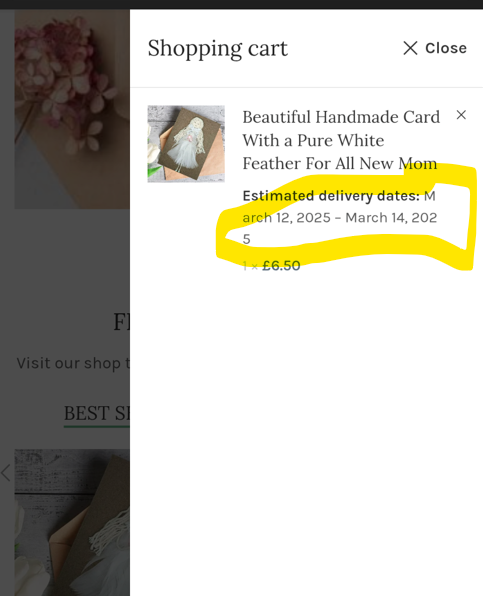This screenshot has height=596, width=483.
Task: Click the dimmed pink hydrangea hero image
Action: [x=72, y=109]
